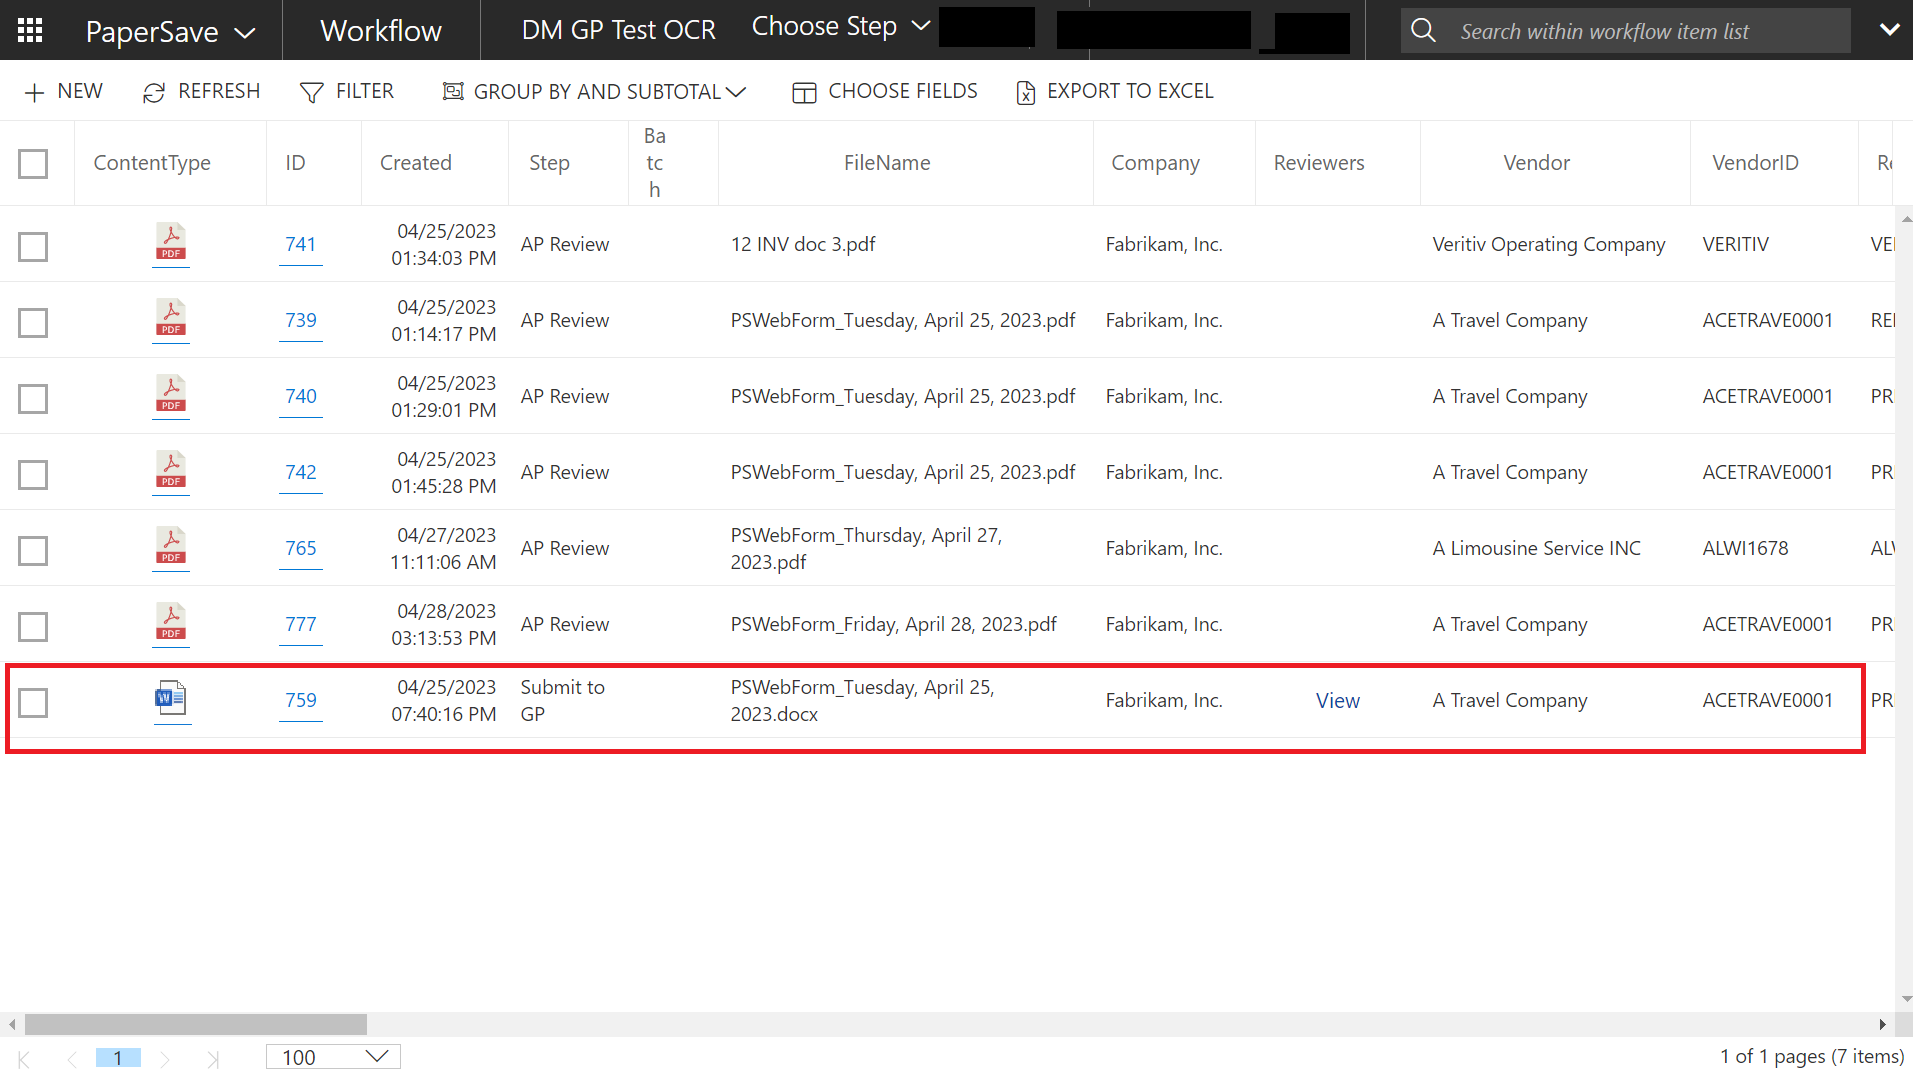Click the View reviewers link
Screen dimensions: 1913x1070
[x=1337, y=701]
